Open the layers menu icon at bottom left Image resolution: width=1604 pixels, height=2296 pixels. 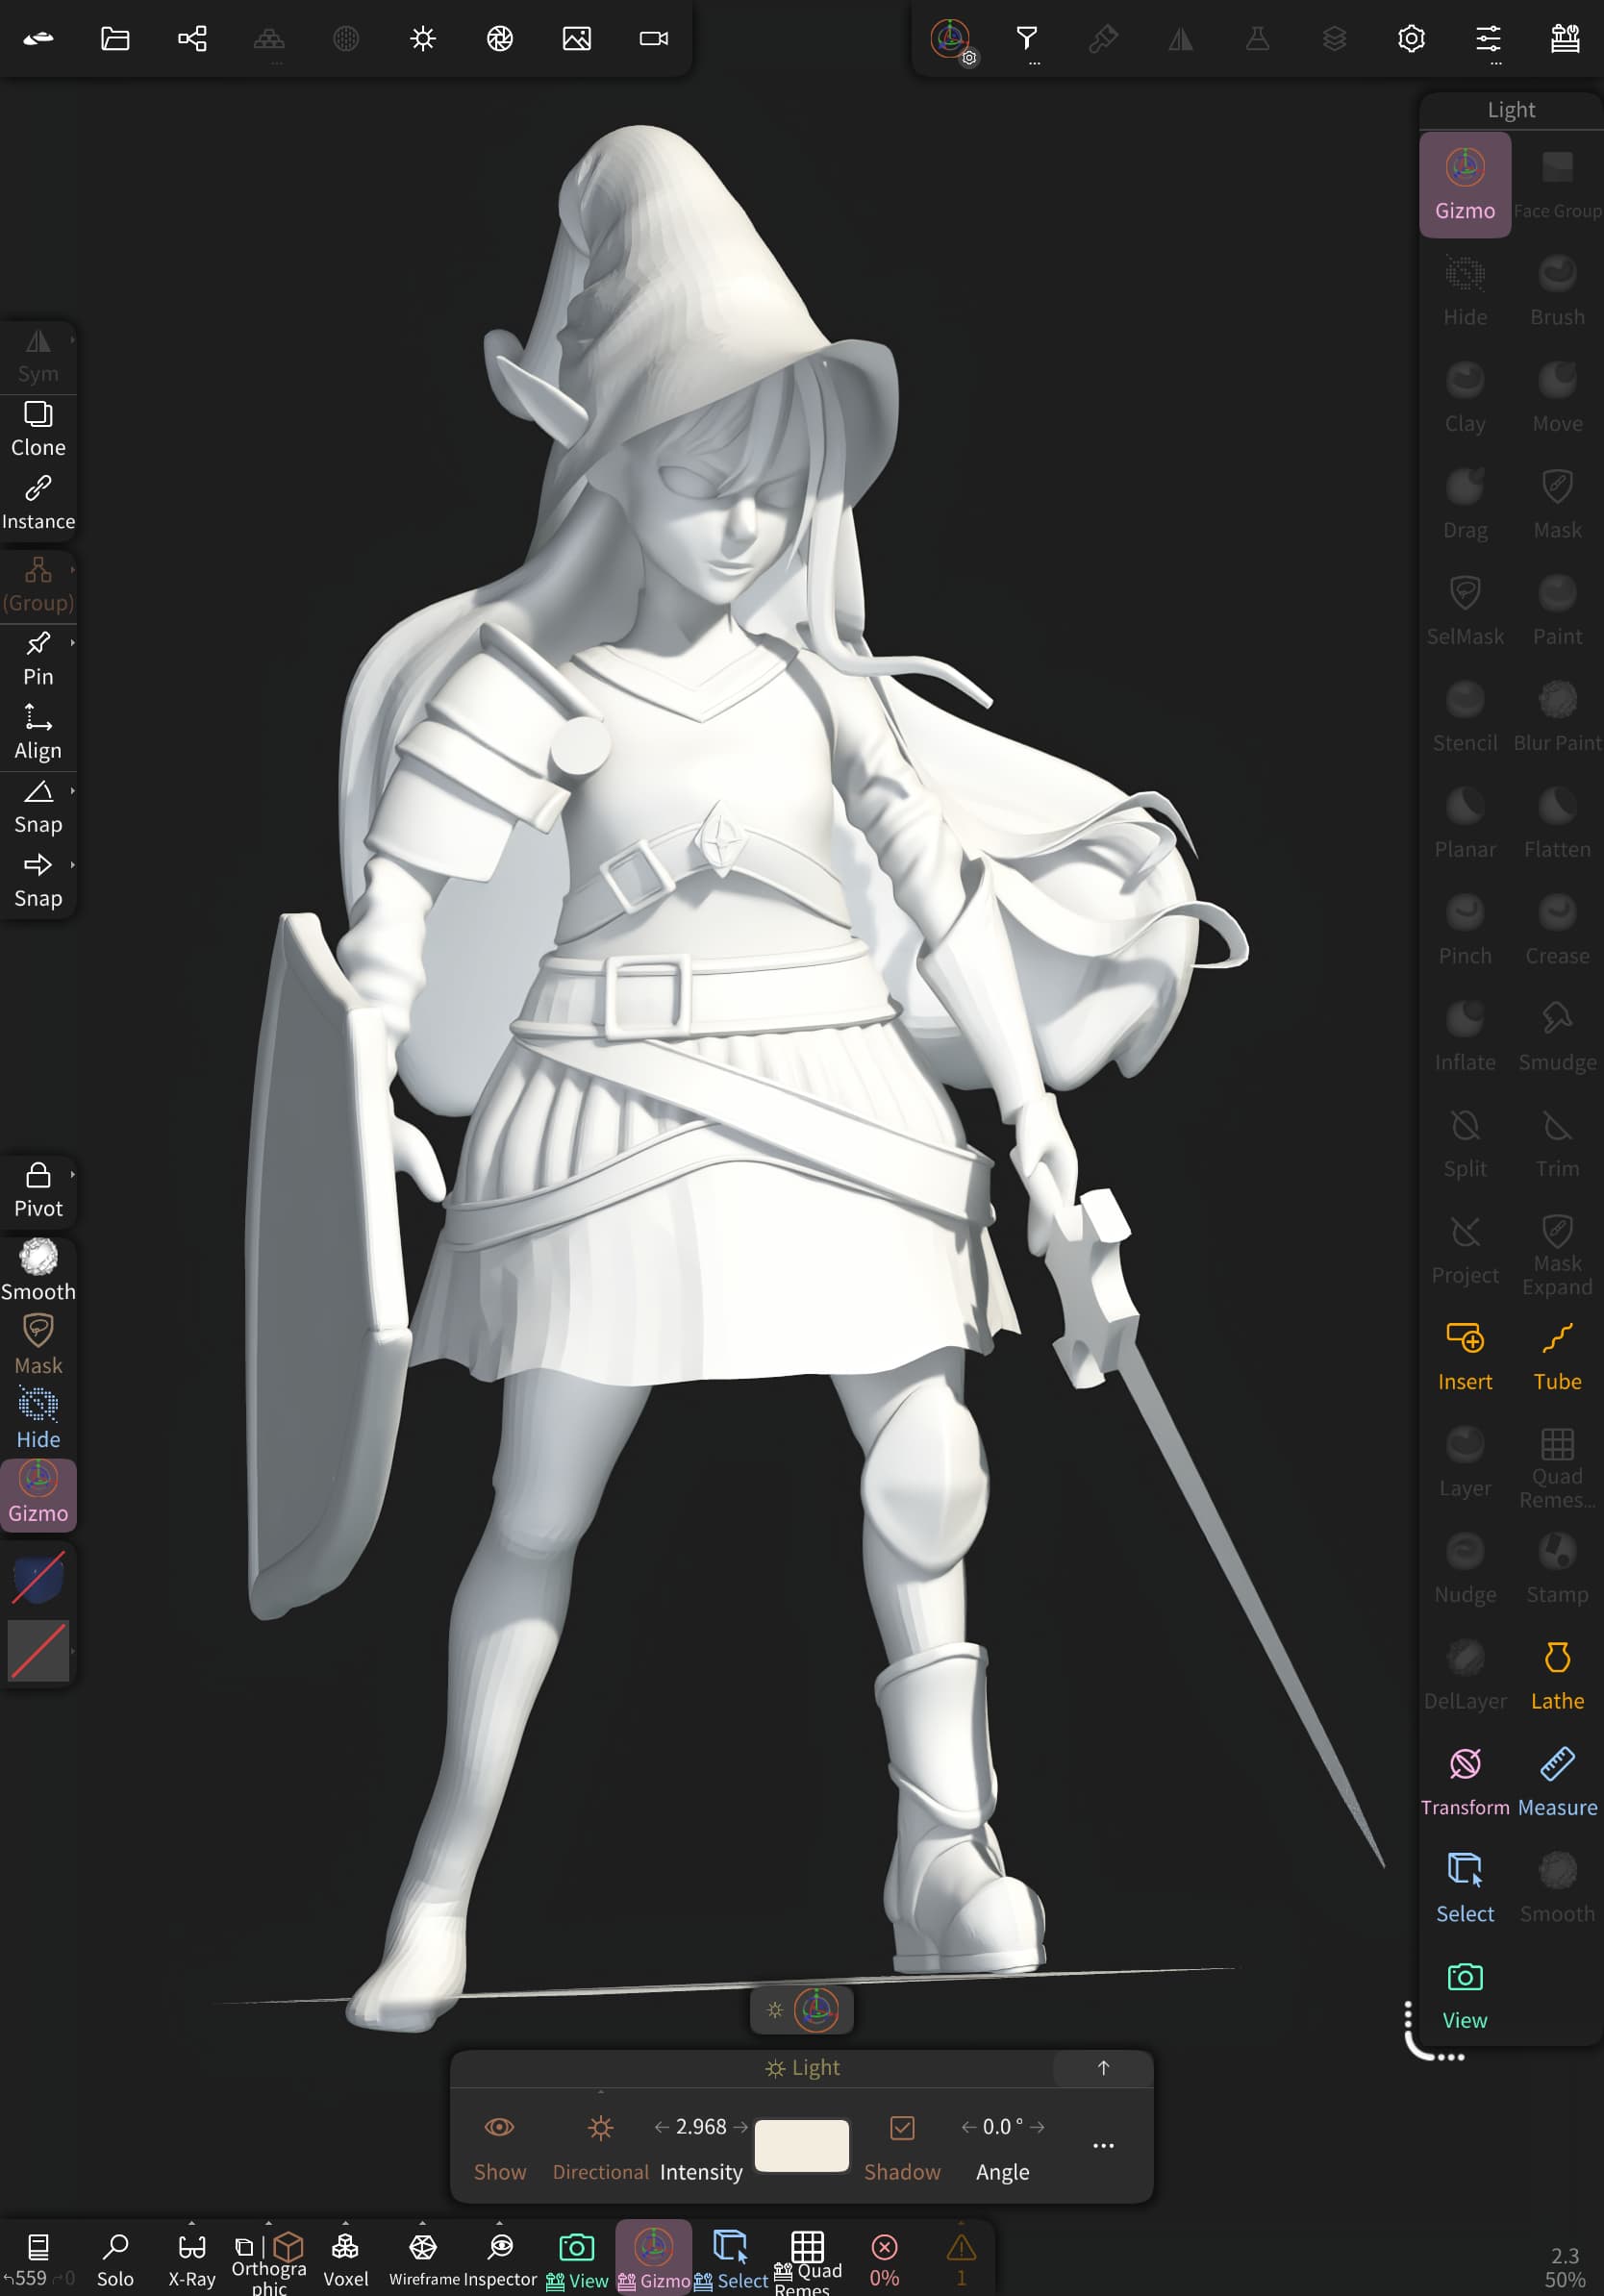tap(38, 2247)
